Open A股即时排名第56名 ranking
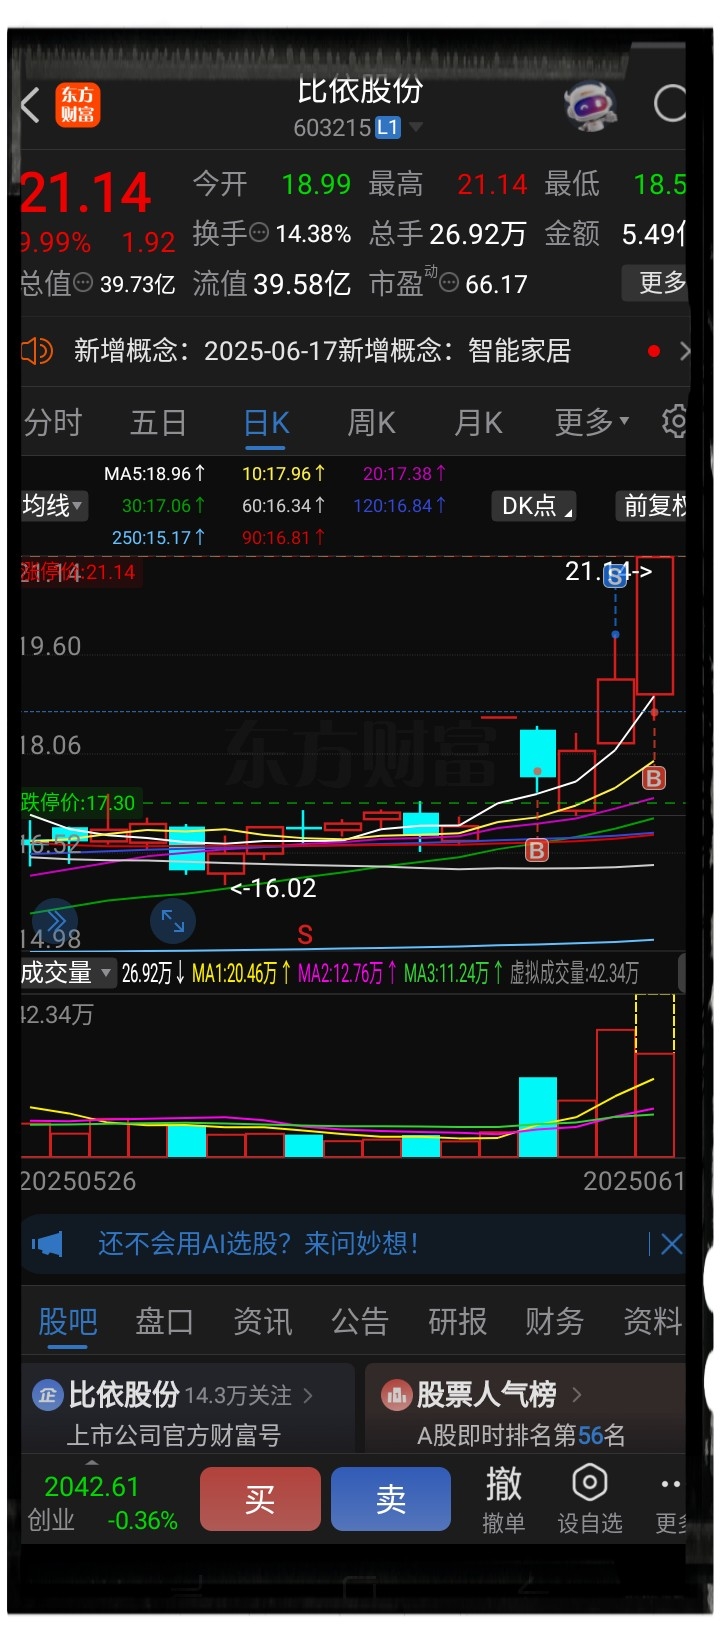 click(521, 1436)
